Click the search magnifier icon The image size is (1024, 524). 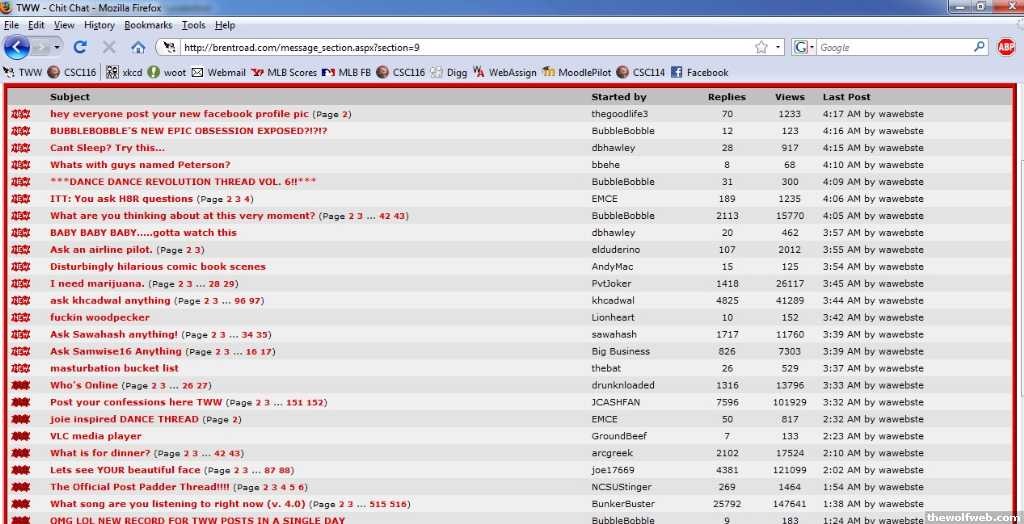tap(979, 47)
